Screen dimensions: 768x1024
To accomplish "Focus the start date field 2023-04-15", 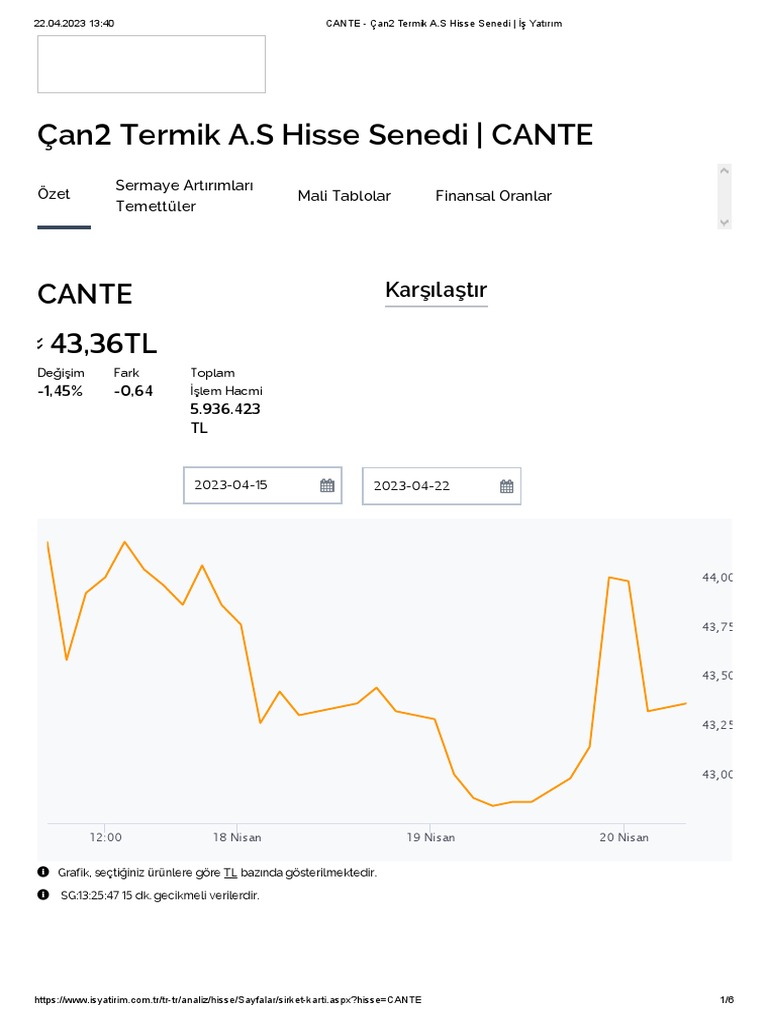I will [250, 485].
